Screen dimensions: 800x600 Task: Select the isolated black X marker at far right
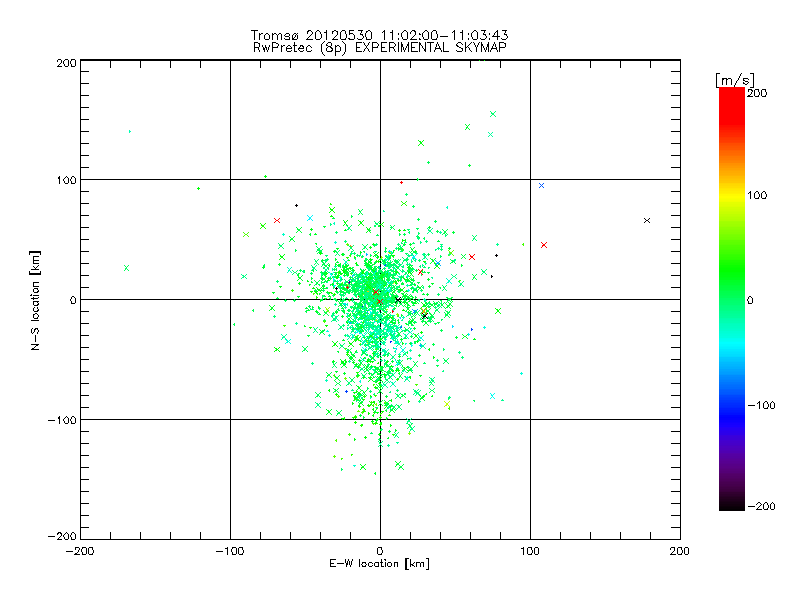(x=647, y=220)
